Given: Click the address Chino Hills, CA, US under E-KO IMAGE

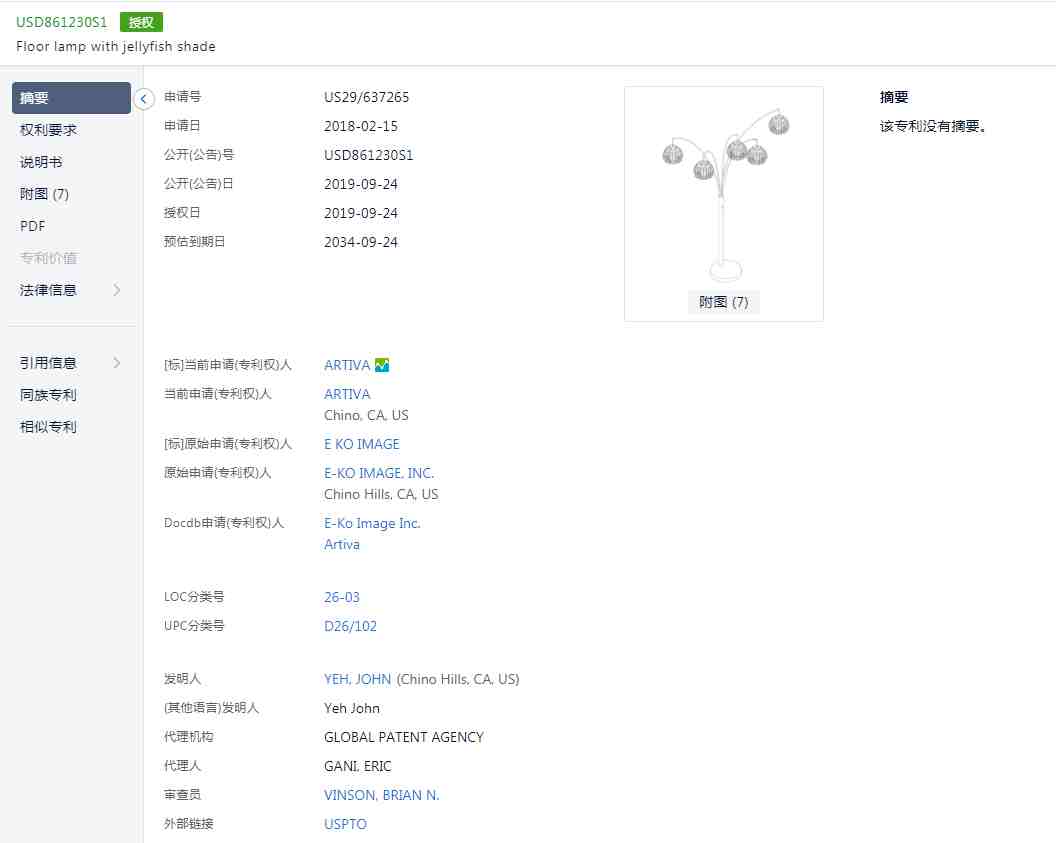Looking at the screenshot, I should point(381,494).
